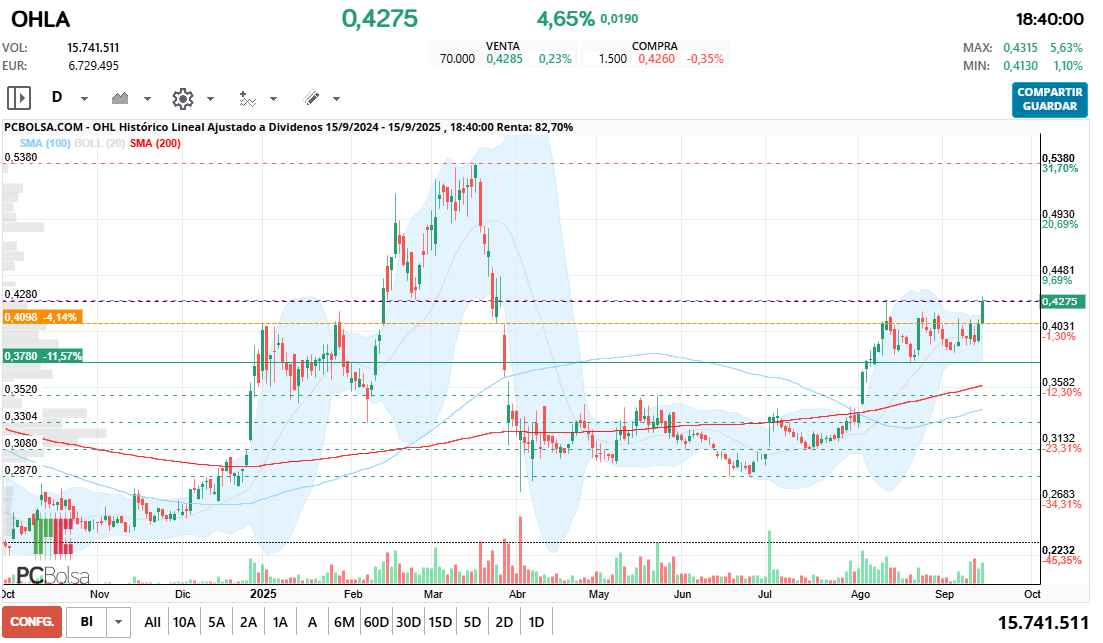Viewport: 1103px width, 643px height.
Task: Select the 2D time range
Action: [x=504, y=623]
